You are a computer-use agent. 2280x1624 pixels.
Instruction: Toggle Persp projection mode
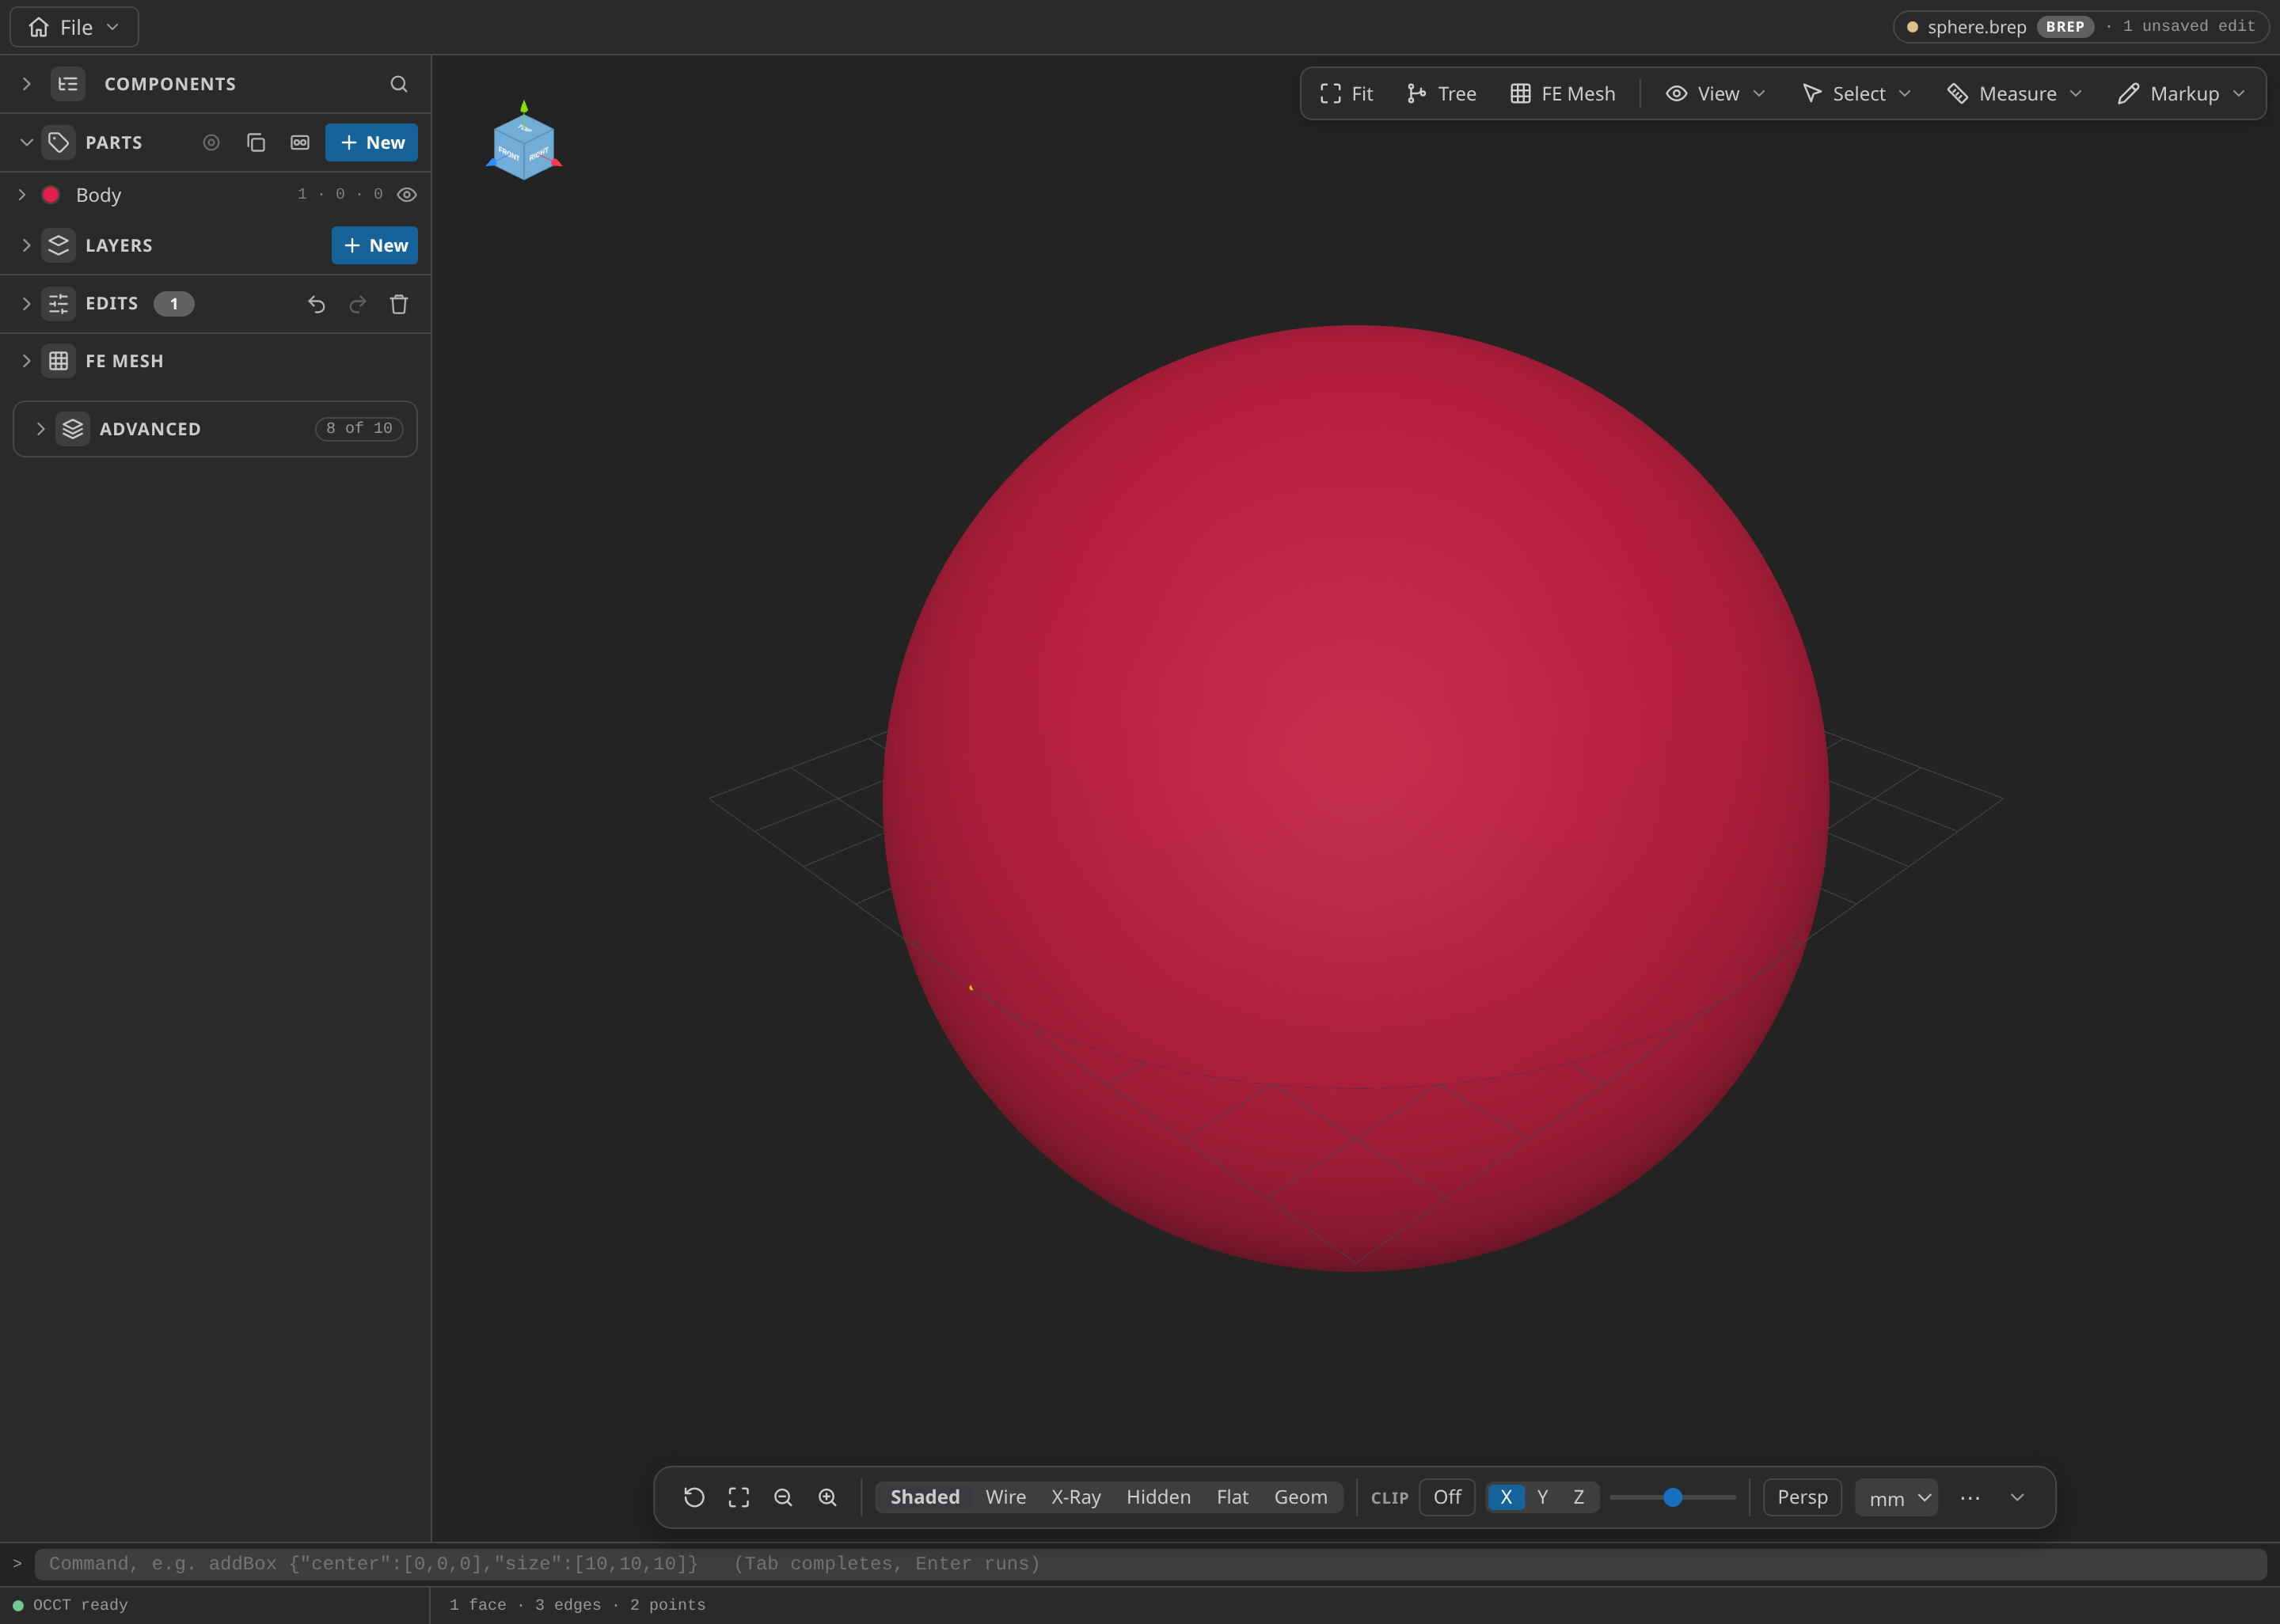pos(1802,1497)
